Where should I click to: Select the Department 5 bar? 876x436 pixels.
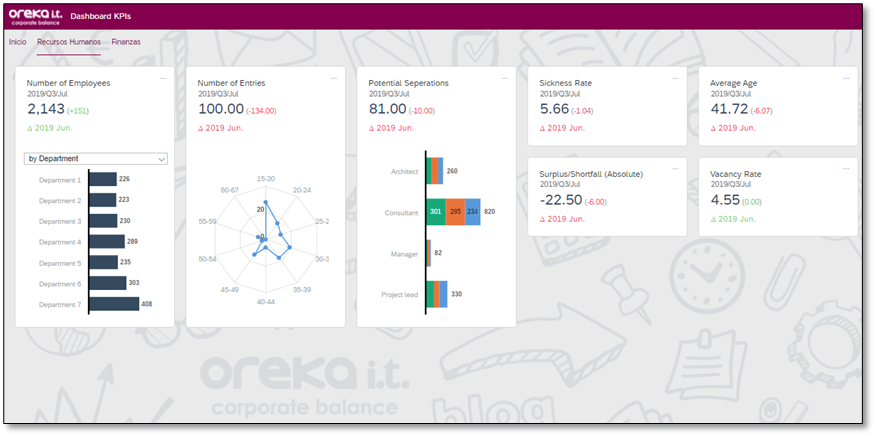click(103, 262)
